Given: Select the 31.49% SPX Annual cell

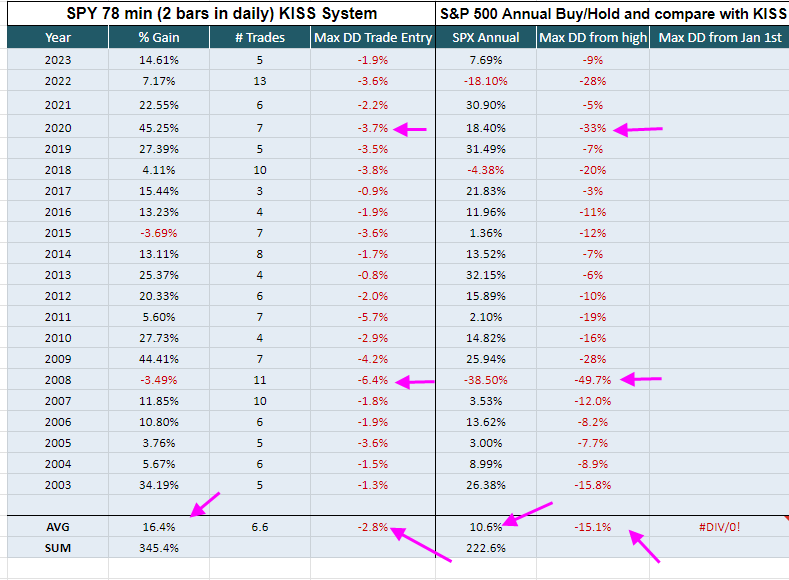Looking at the screenshot, I should (486, 149).
